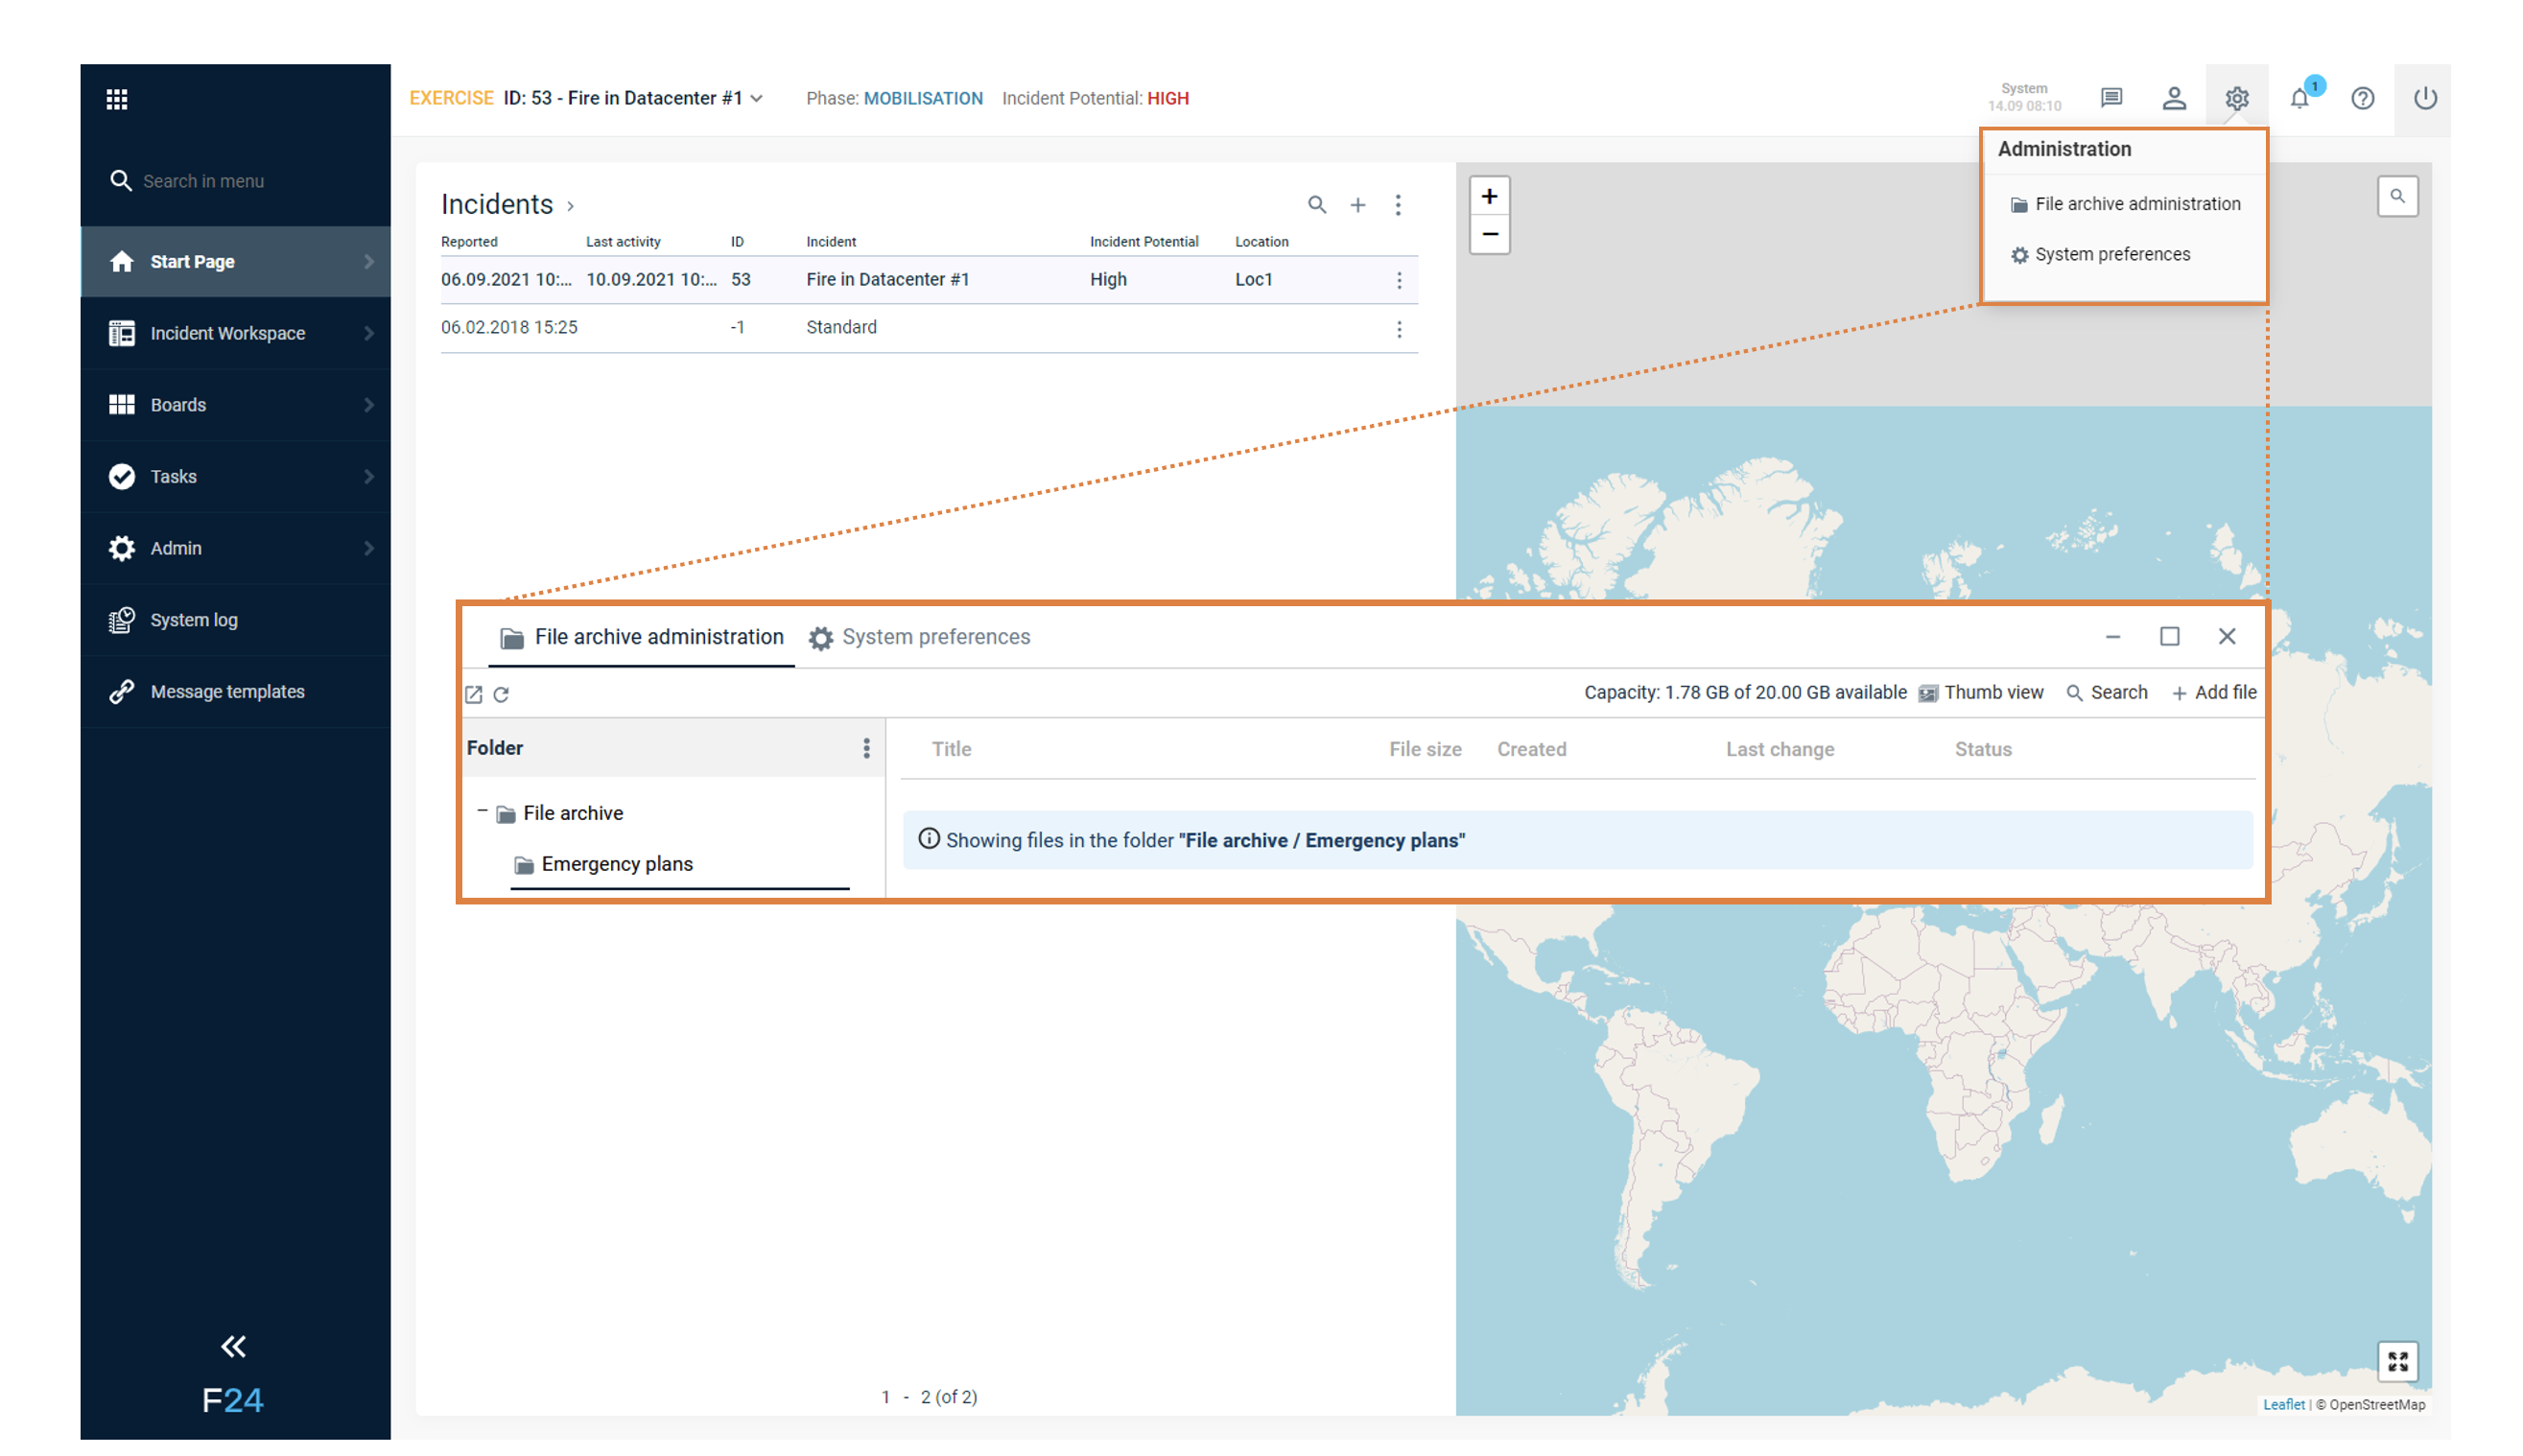
Task: Open the user profile icon
Action: 2174,98
